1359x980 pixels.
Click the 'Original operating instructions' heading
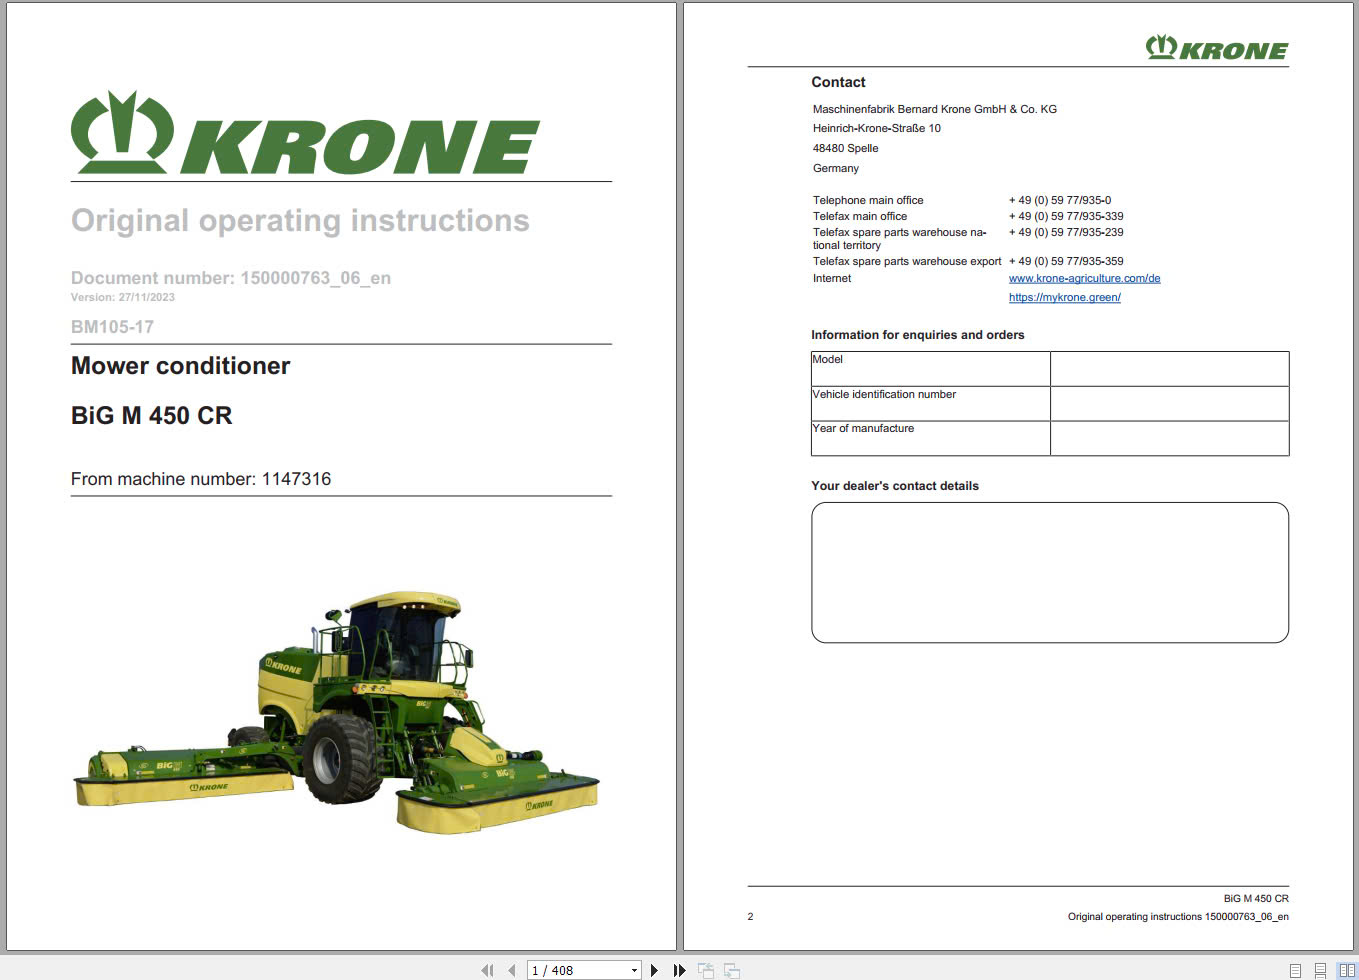(x=300, y=220)
